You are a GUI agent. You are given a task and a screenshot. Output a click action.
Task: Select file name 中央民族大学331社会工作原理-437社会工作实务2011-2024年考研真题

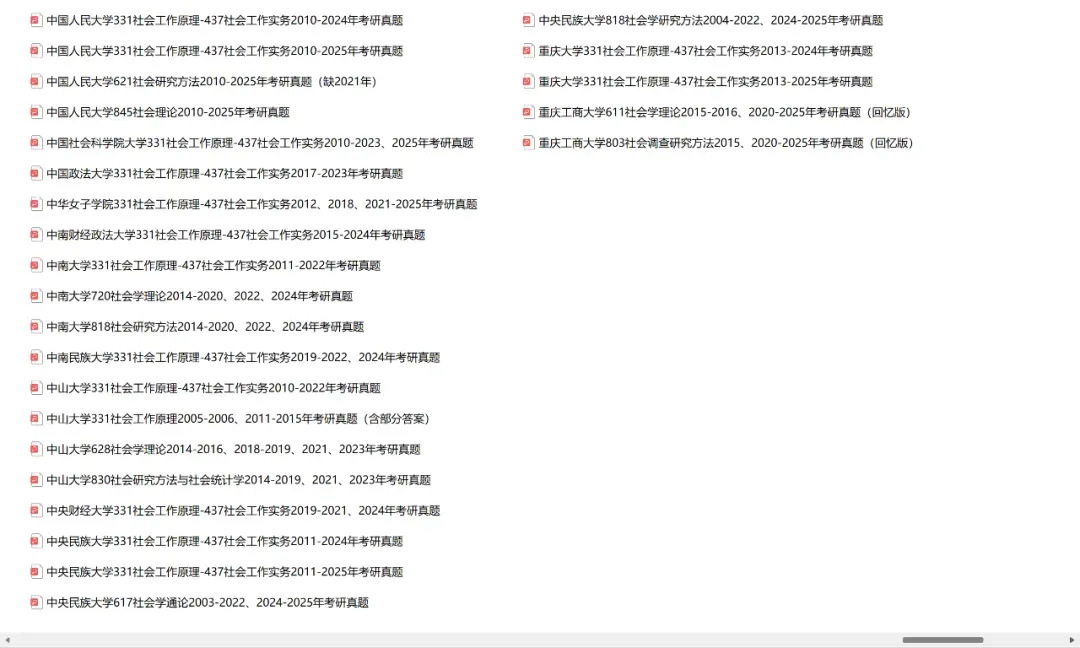(x=225, y=541)
